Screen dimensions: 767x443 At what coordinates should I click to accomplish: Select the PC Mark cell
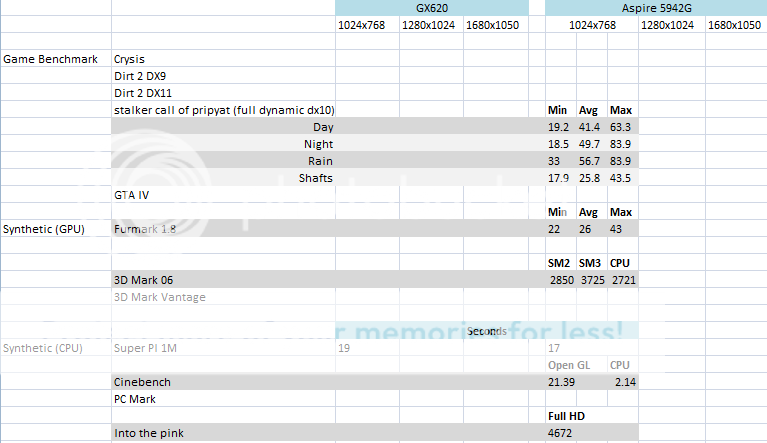click(137, 399)
